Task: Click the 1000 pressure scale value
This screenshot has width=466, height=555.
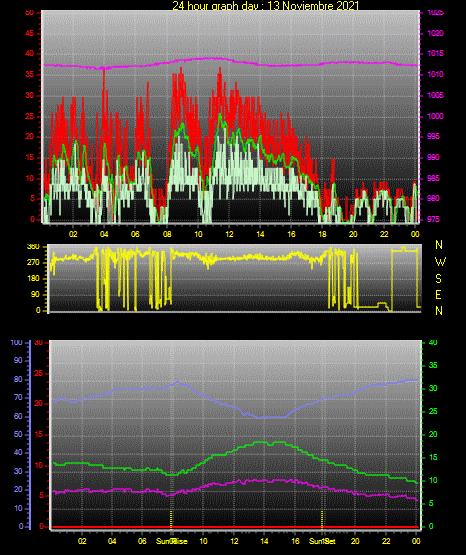Action: (436, 116)
